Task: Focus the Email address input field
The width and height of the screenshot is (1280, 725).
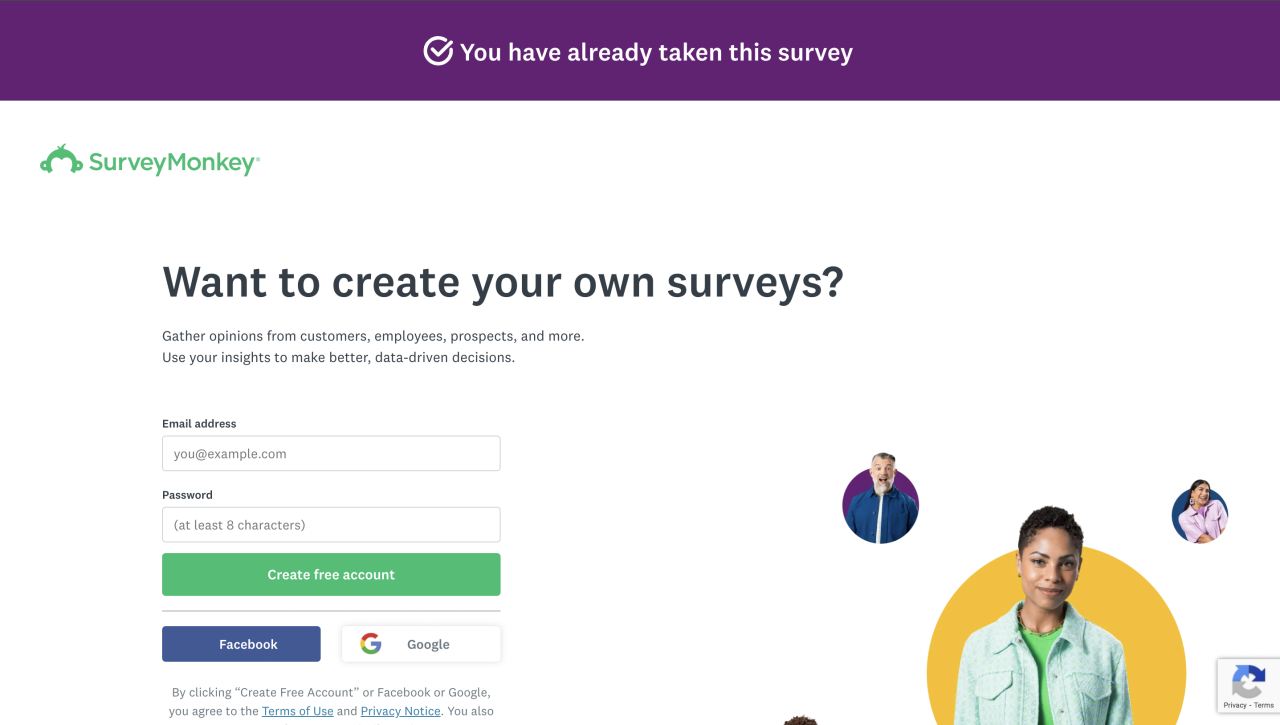Action: coord(331,453)
